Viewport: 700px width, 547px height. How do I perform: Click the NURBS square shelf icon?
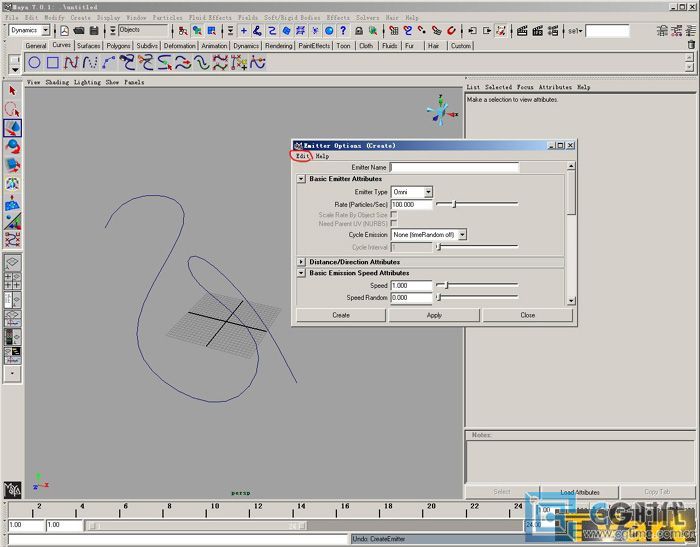(x=53, y=63)
